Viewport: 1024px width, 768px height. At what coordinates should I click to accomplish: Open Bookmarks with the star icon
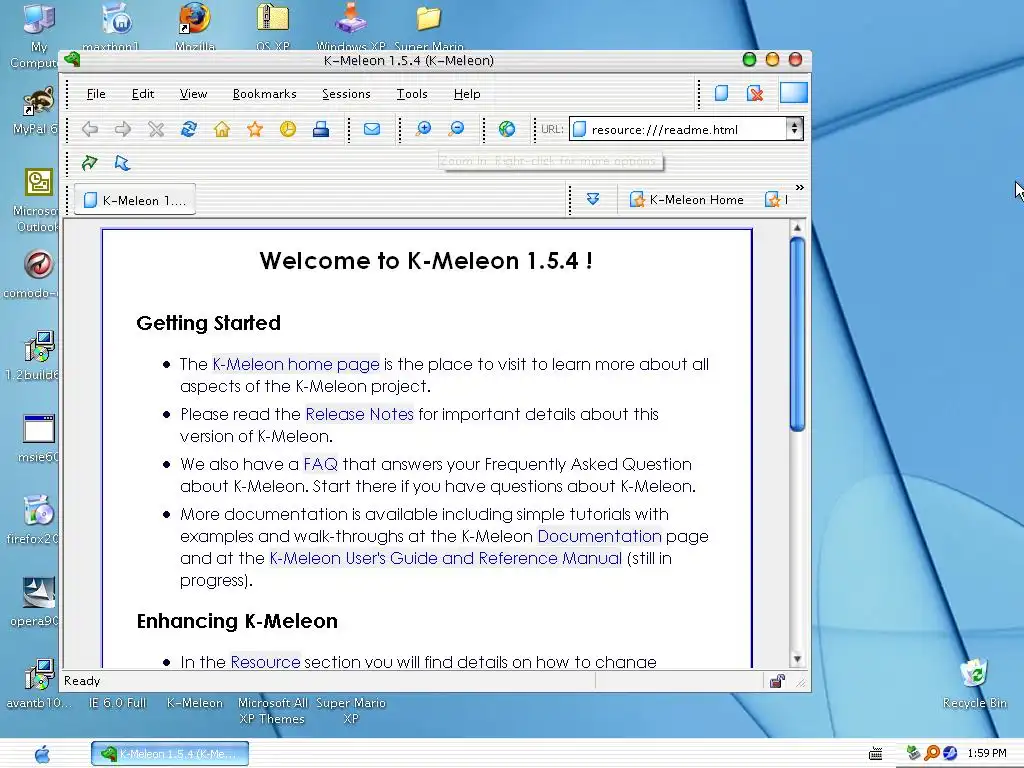[255, 129]
